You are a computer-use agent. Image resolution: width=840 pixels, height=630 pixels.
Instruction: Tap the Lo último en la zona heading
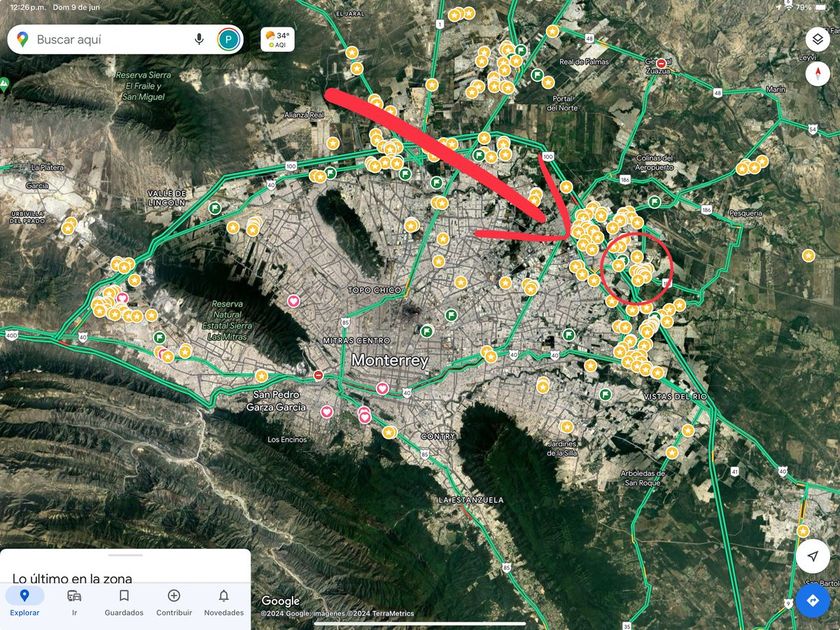tap(72, 578)
